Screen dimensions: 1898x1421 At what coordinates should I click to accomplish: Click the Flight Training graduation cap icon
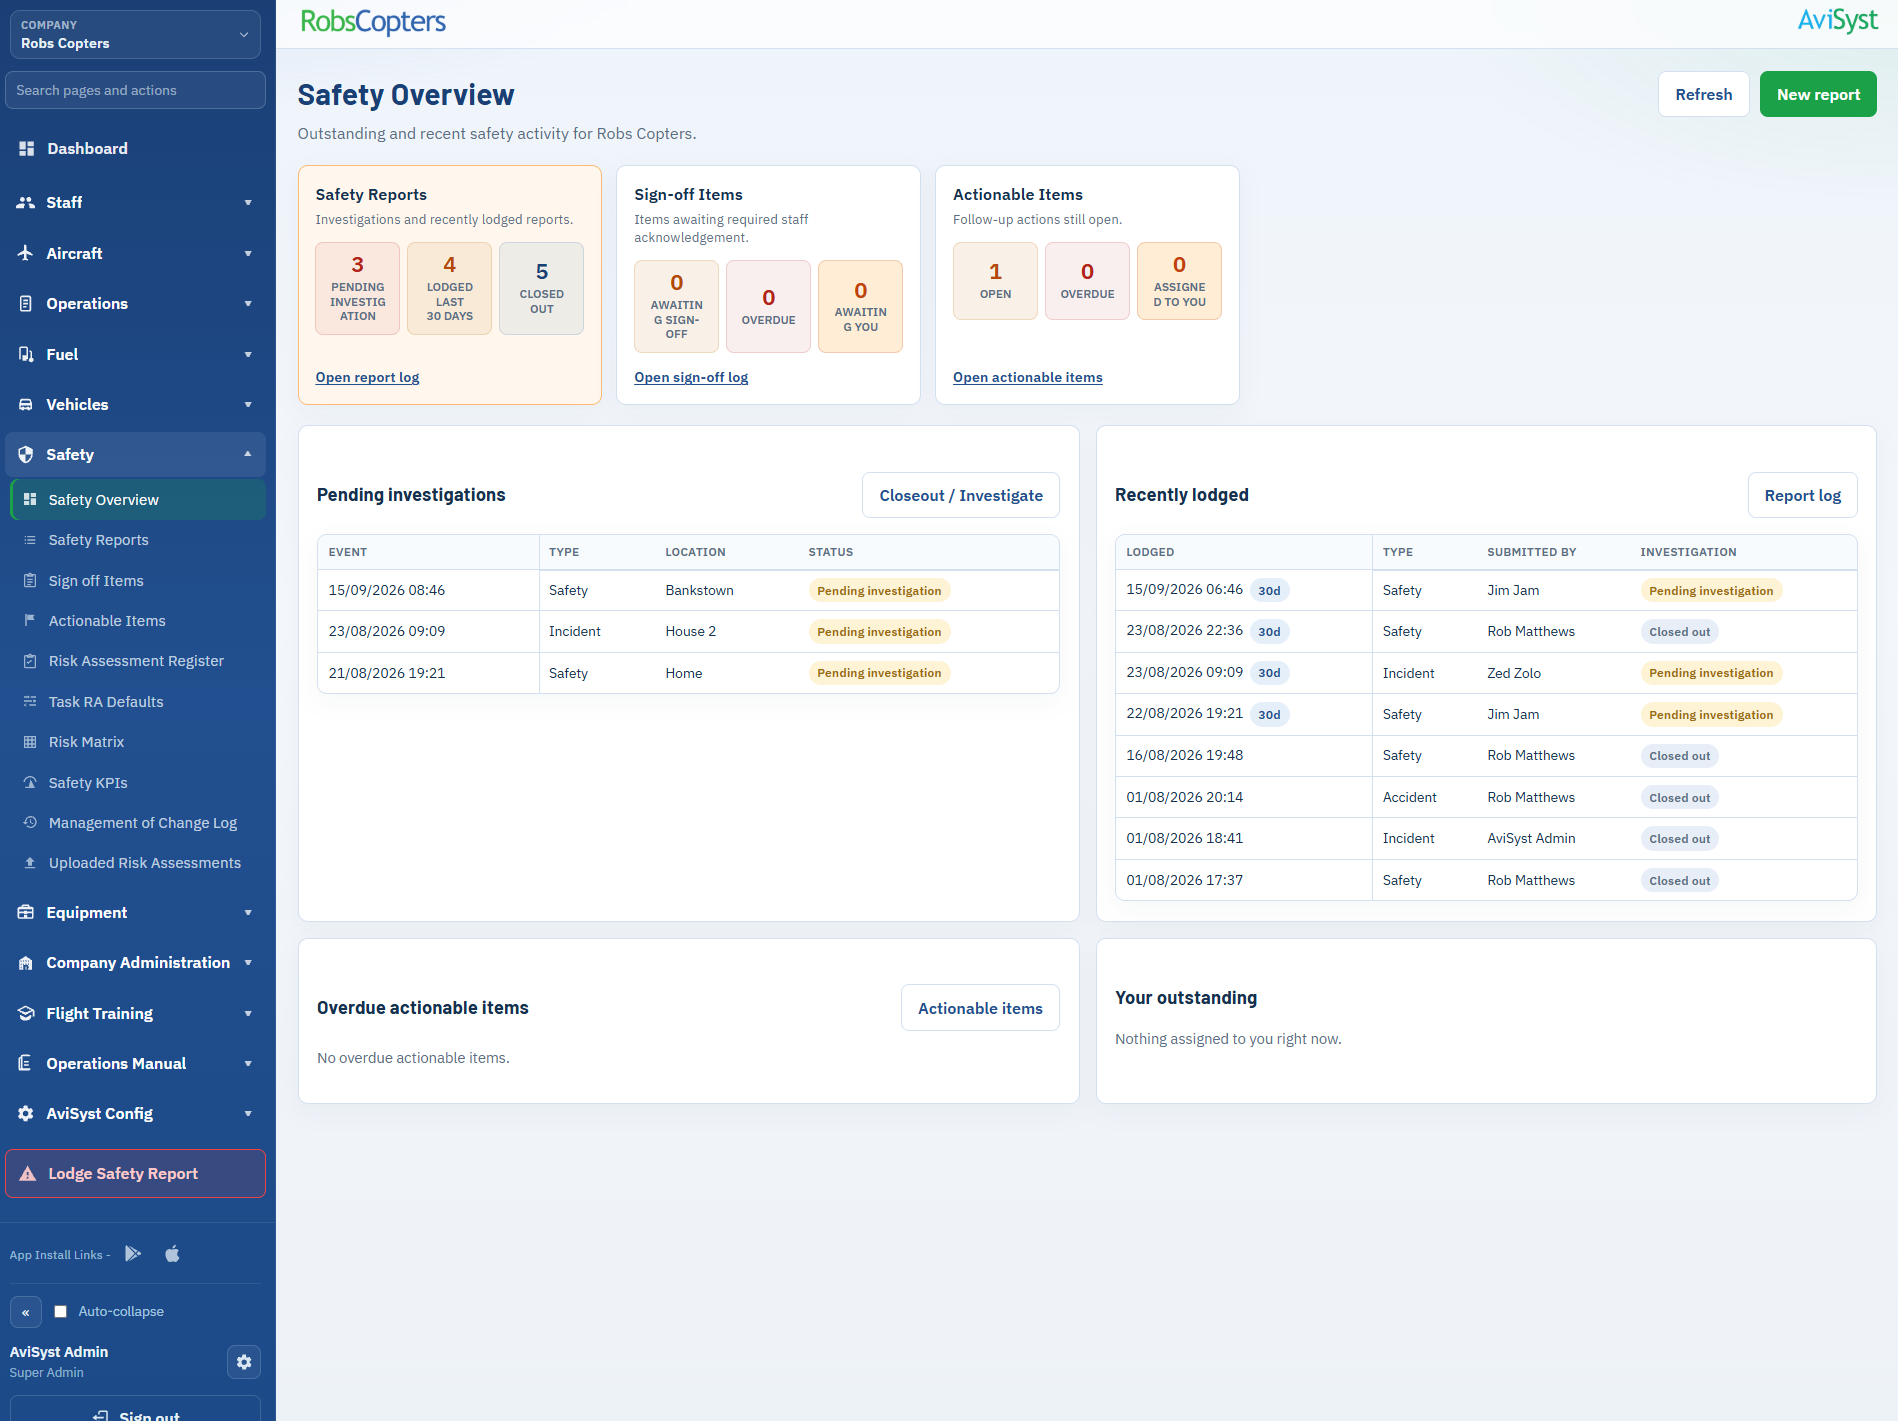26,1013
